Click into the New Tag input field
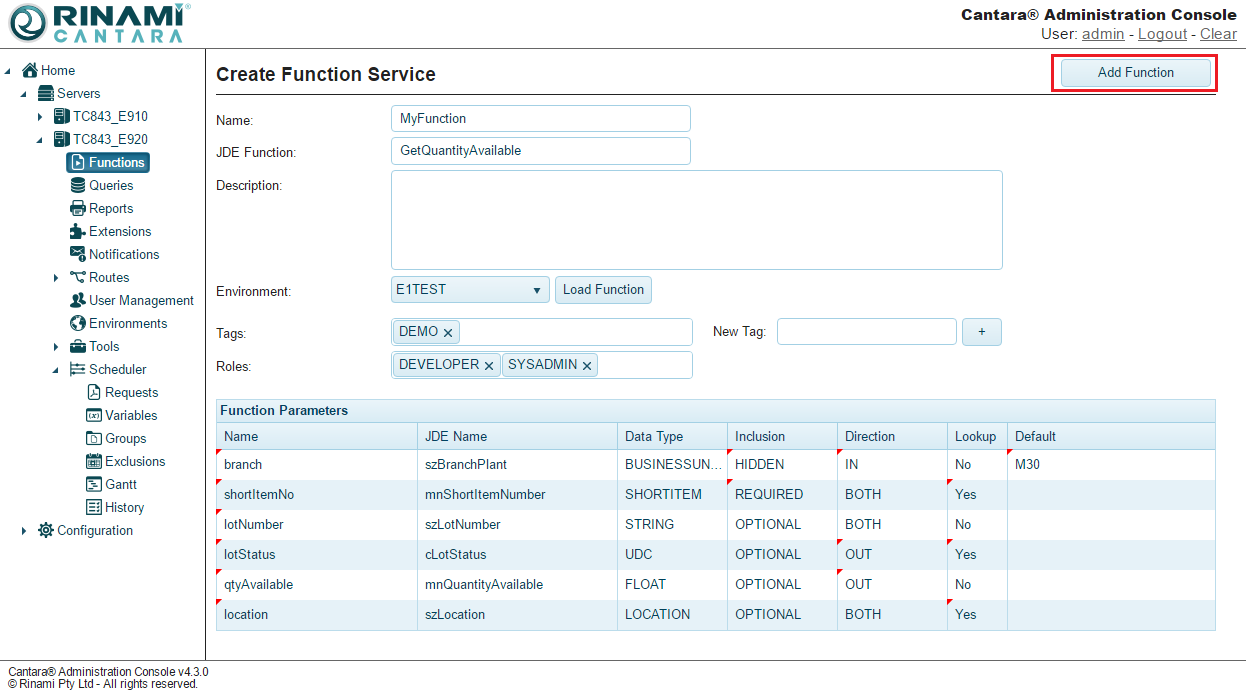This screenshot has width=1246, height=697. 866,332
